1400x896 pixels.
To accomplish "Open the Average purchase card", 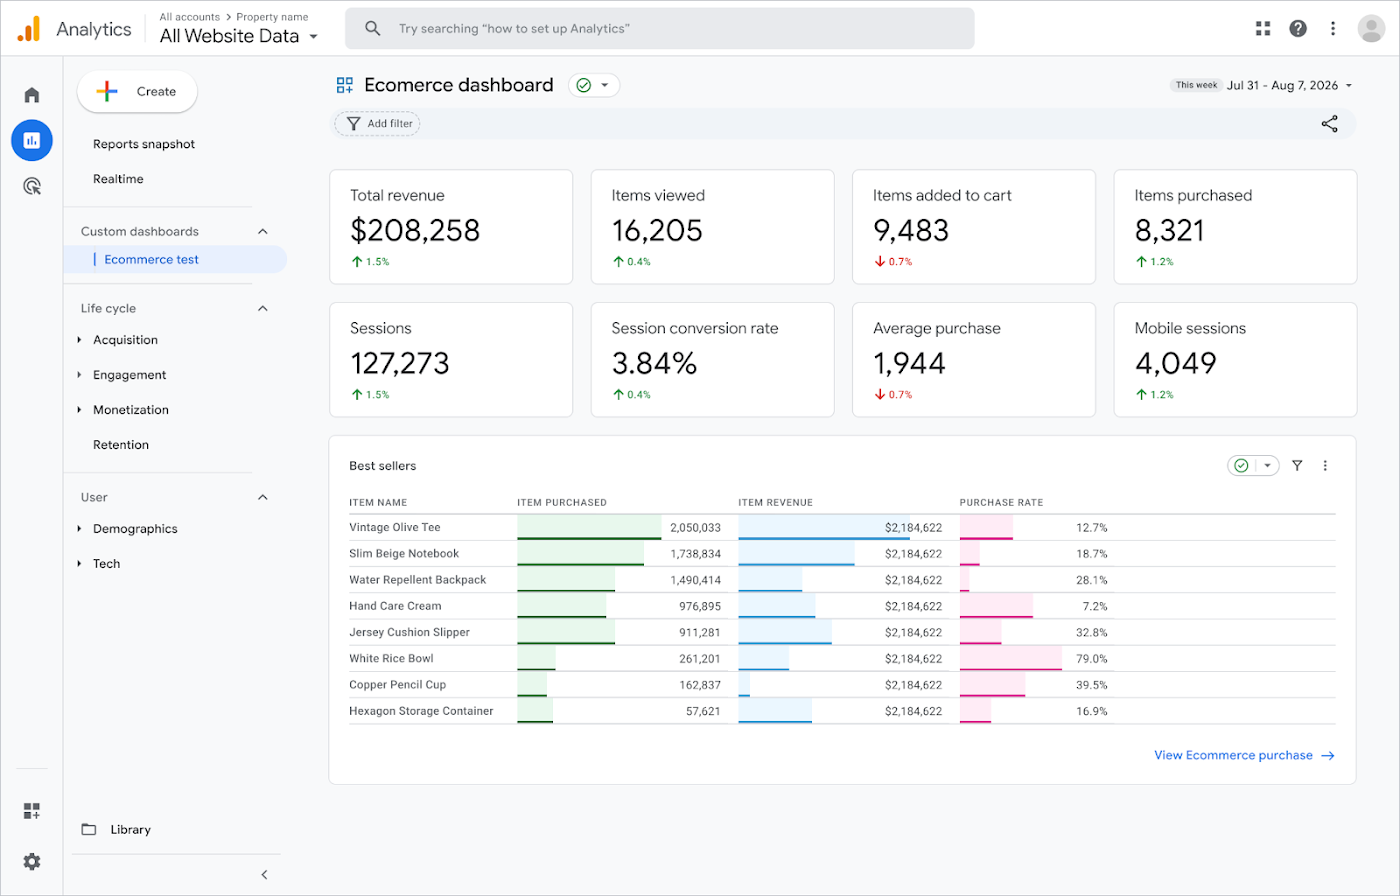I will click(x=974, y=360).
